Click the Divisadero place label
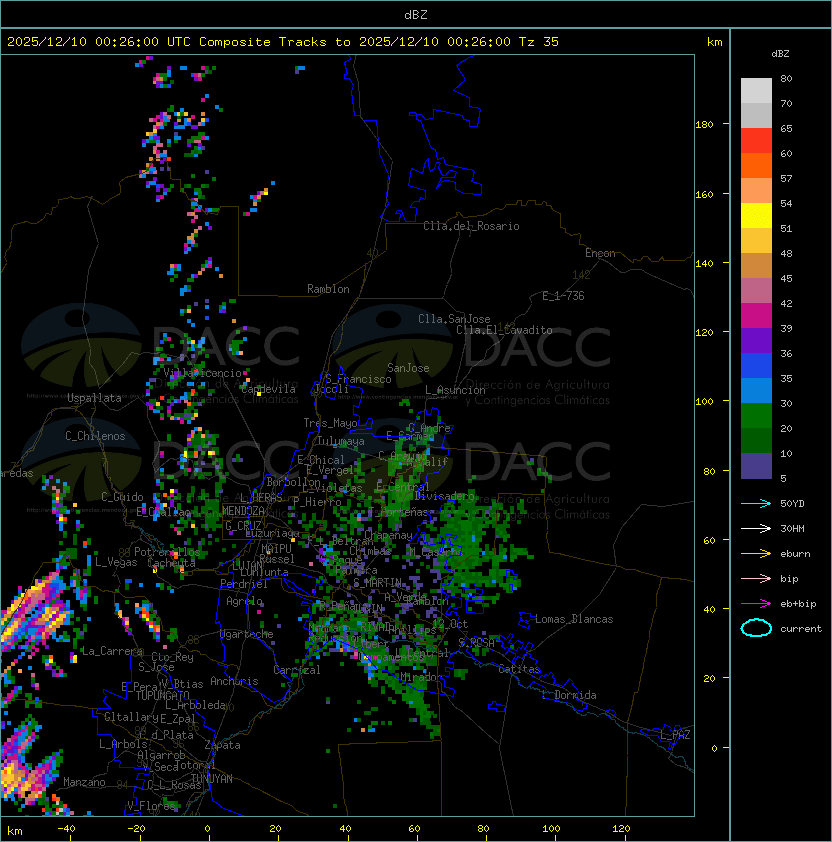 coord(444,496)
